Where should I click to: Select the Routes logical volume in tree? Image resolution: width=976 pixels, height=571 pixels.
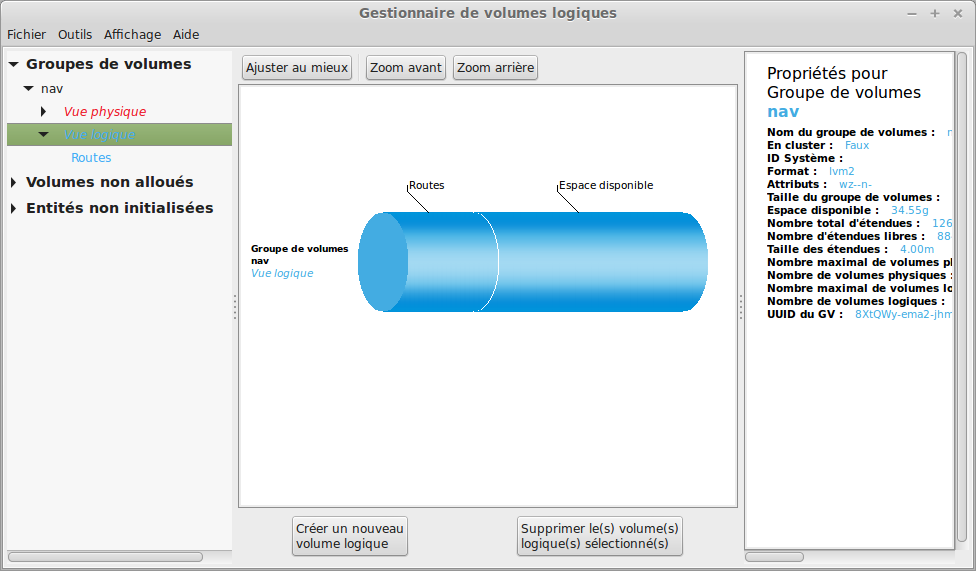tap(91, 158)
